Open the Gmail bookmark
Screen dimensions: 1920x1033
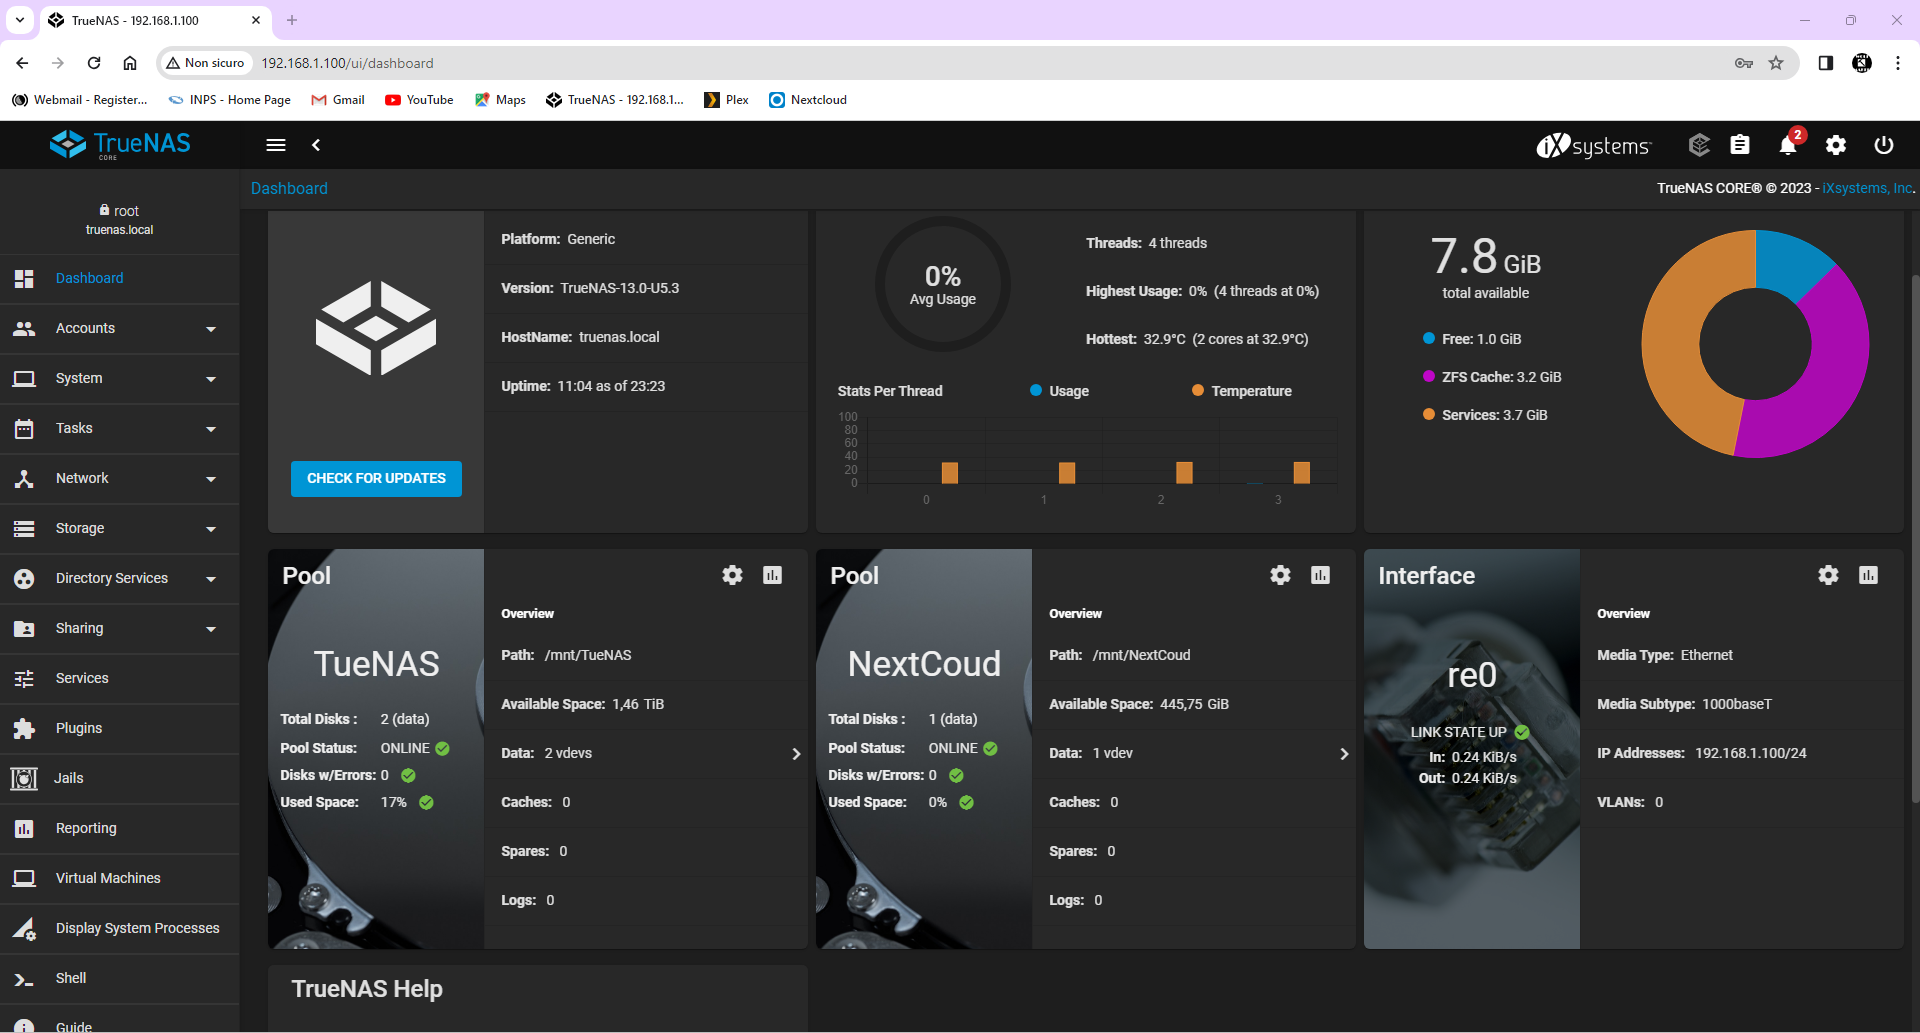(338, 100)
